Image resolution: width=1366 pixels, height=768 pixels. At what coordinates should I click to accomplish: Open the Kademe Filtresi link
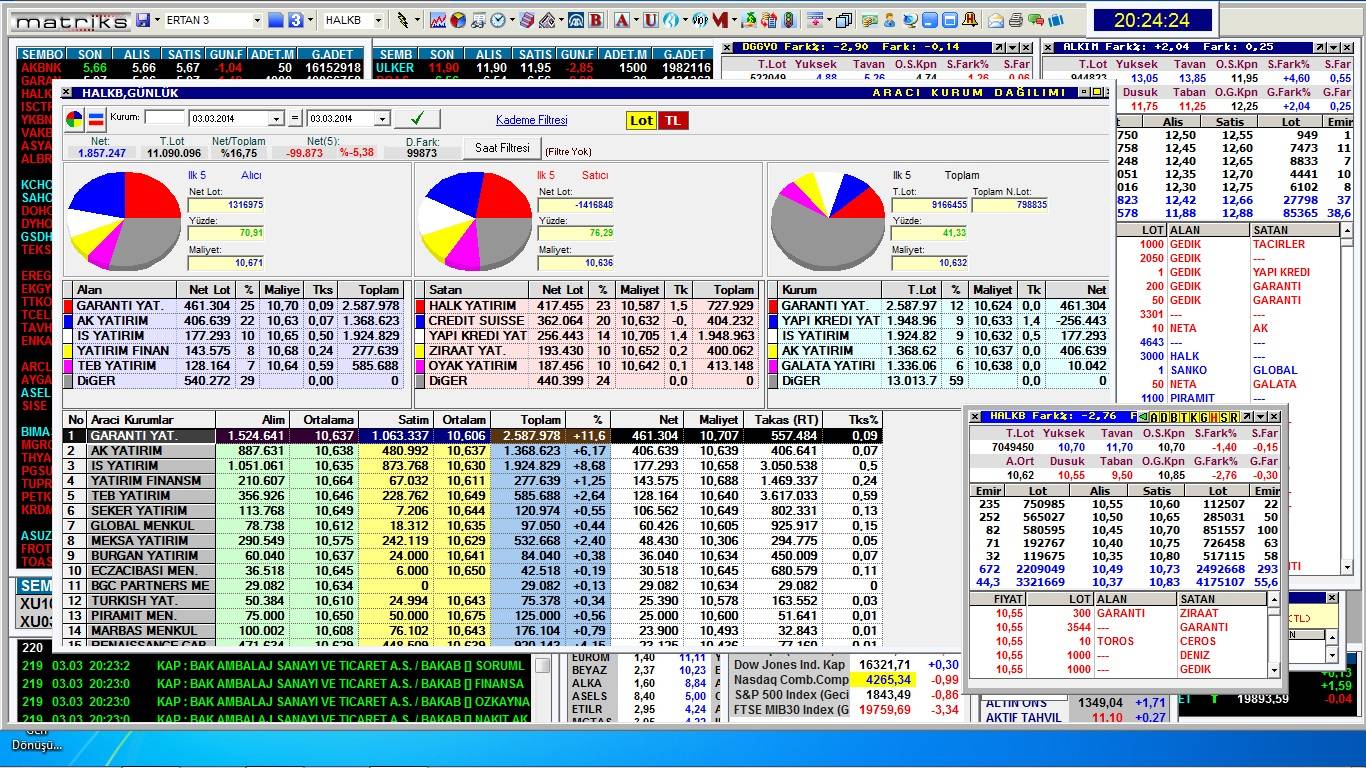tap(531, 120)
